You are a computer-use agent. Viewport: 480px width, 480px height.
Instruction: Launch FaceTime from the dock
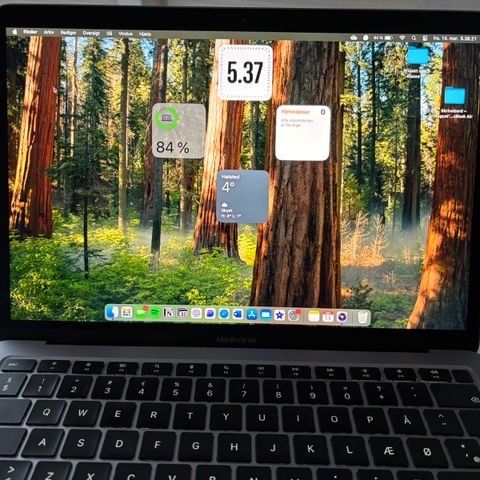(x=141, y=313)
